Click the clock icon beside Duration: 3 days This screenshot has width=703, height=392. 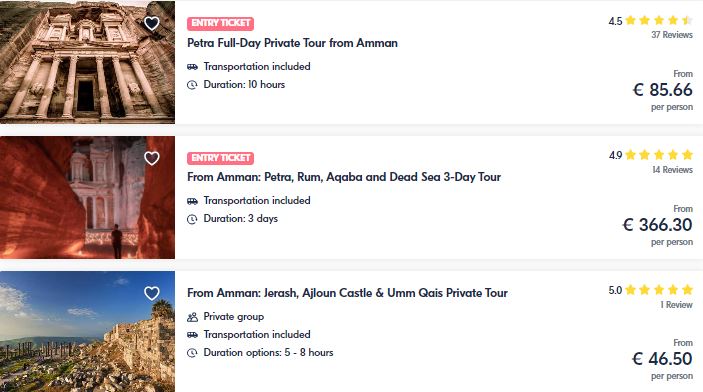pyautogui.click(x=192, y=219)
